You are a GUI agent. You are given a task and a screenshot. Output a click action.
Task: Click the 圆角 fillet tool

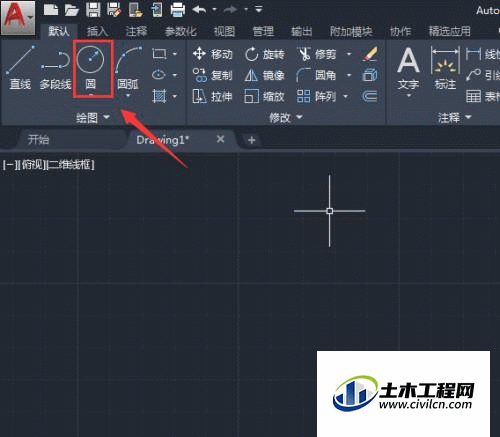(316, 75)
